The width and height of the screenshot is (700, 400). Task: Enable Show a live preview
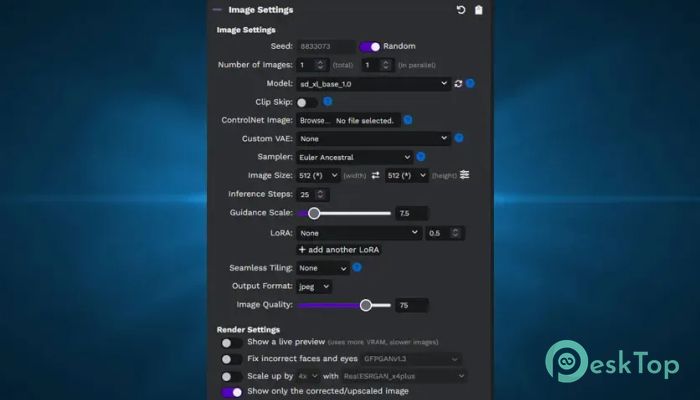click(231, 343)
